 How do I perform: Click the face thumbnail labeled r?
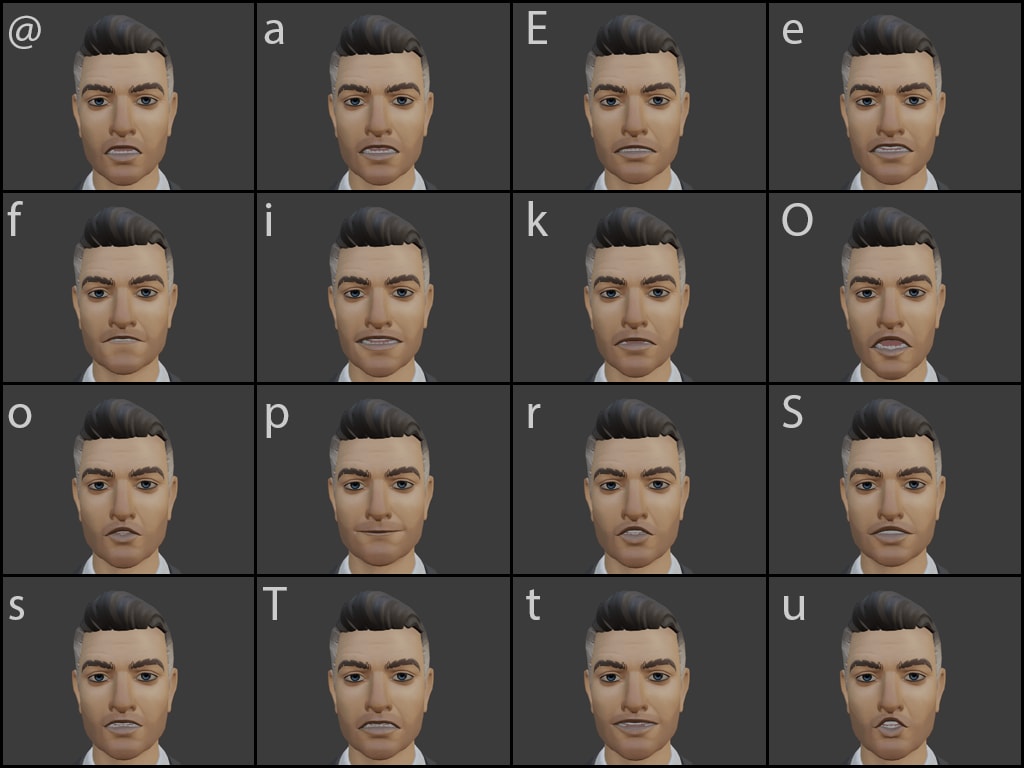click(639, 479)
